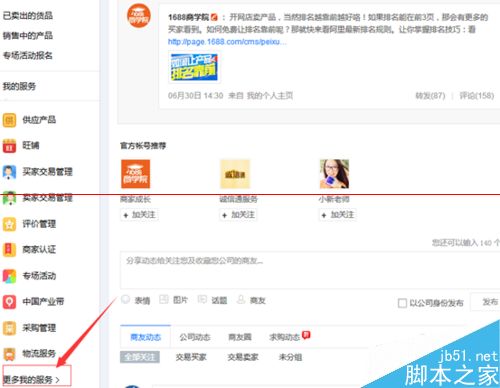Open the 供应产品 sidebar icon
Image resolution: width=500 pixels, height=388 pixels.
click(x=9, y=120)
